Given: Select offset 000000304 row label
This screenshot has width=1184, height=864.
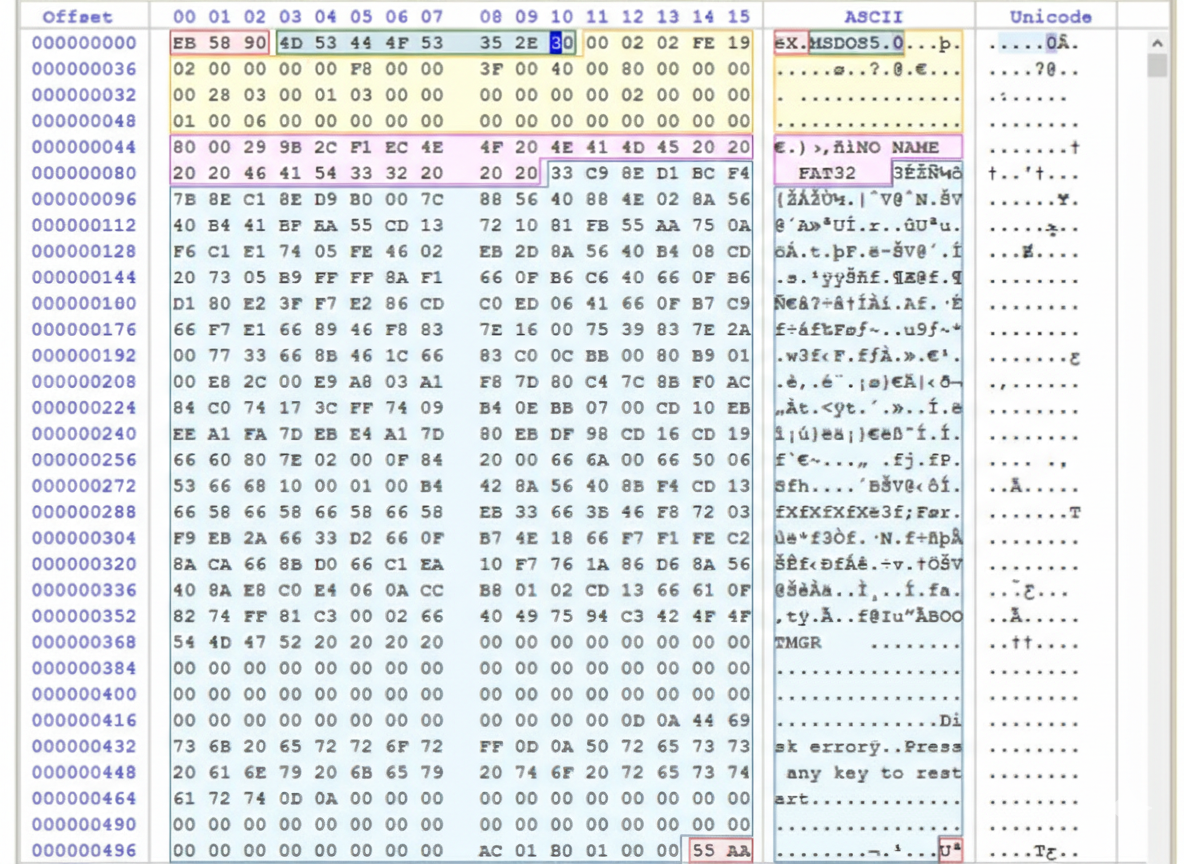Looking at the screenshot, I should click(x=84, y=538).
